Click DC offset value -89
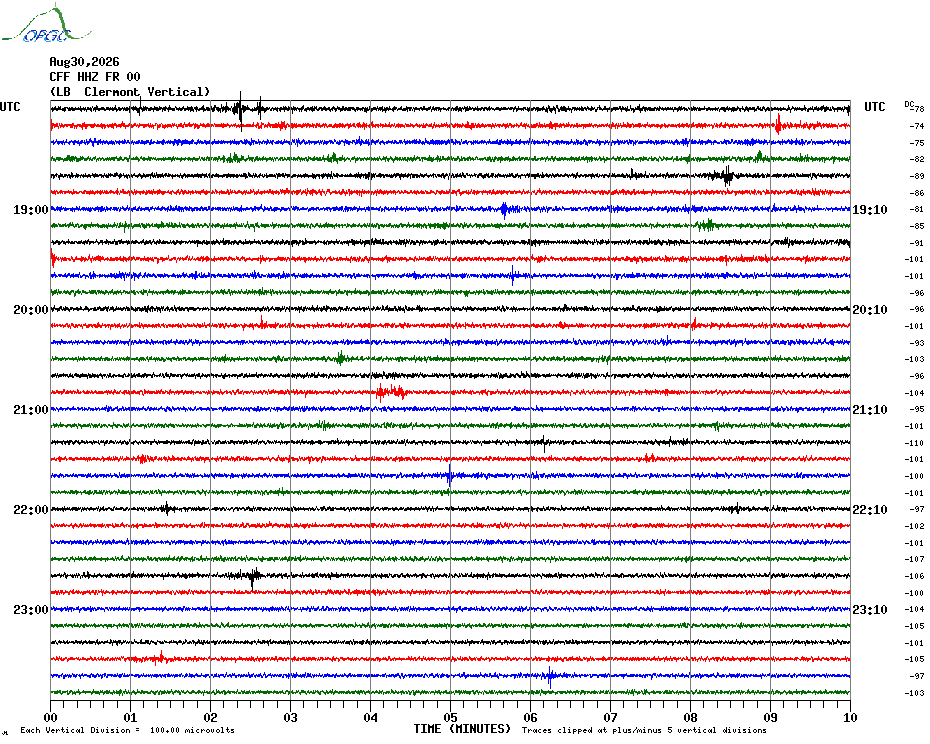This screenshot has height=744, width=930. 917,176
